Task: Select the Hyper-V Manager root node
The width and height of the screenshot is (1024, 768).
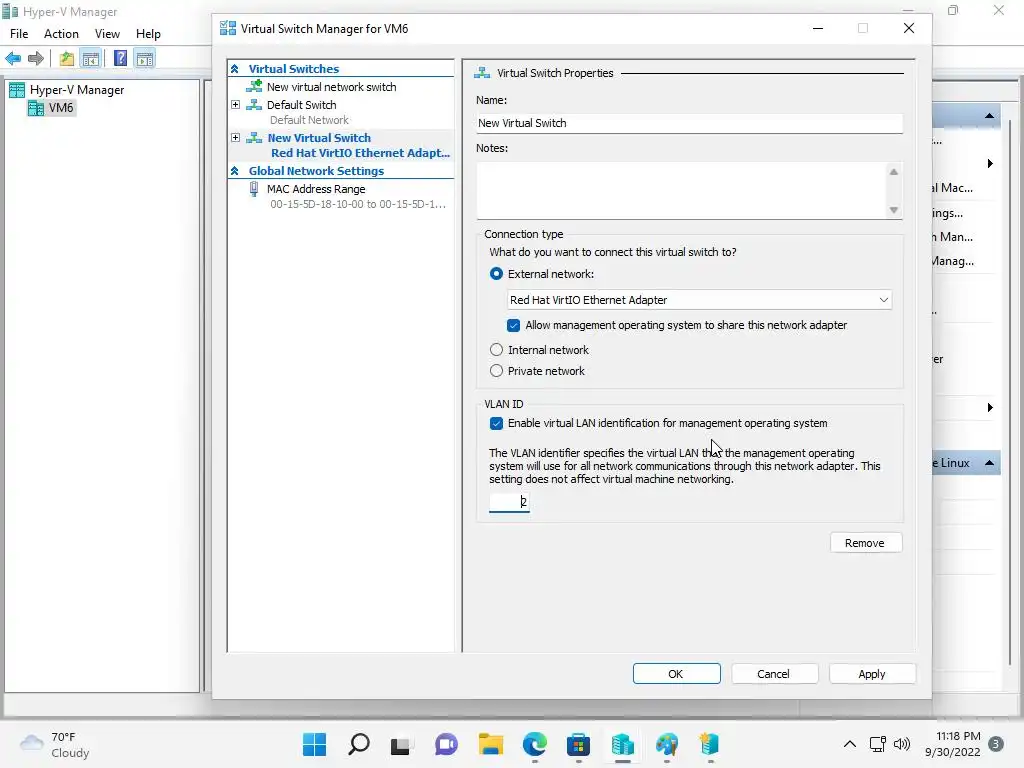Action: (x=67, y=90)
